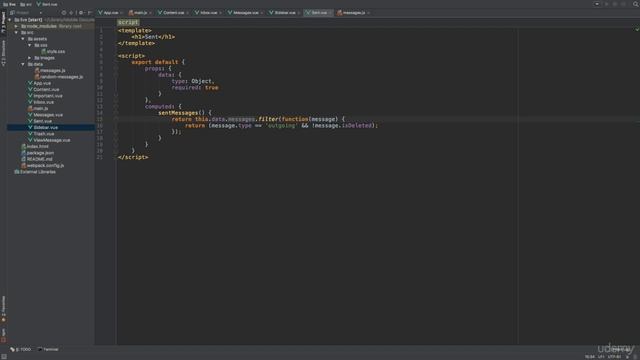This screenshot has width=640, height=360.
Task: Select index.html in the project tree
Action: (x=35, y=147)
